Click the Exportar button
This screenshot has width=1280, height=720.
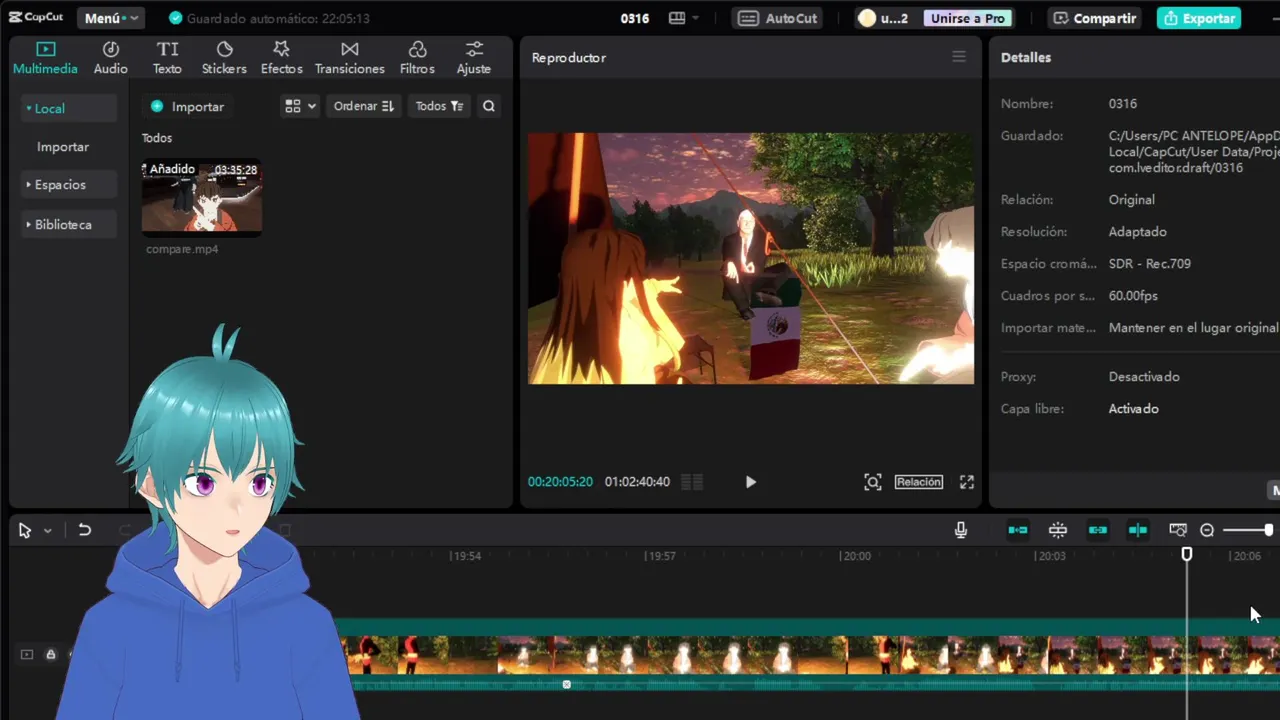click(1199, 18)
